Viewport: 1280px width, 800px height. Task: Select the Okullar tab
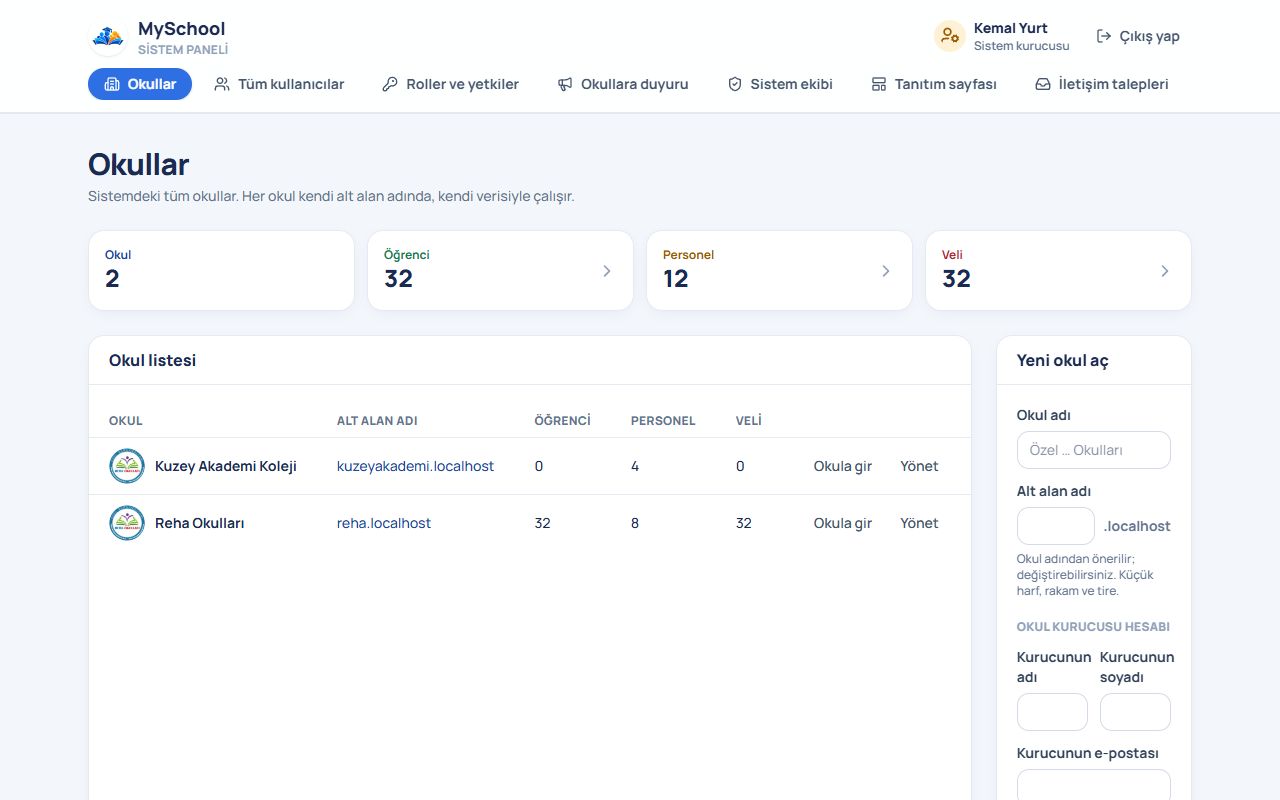point(140,84)
